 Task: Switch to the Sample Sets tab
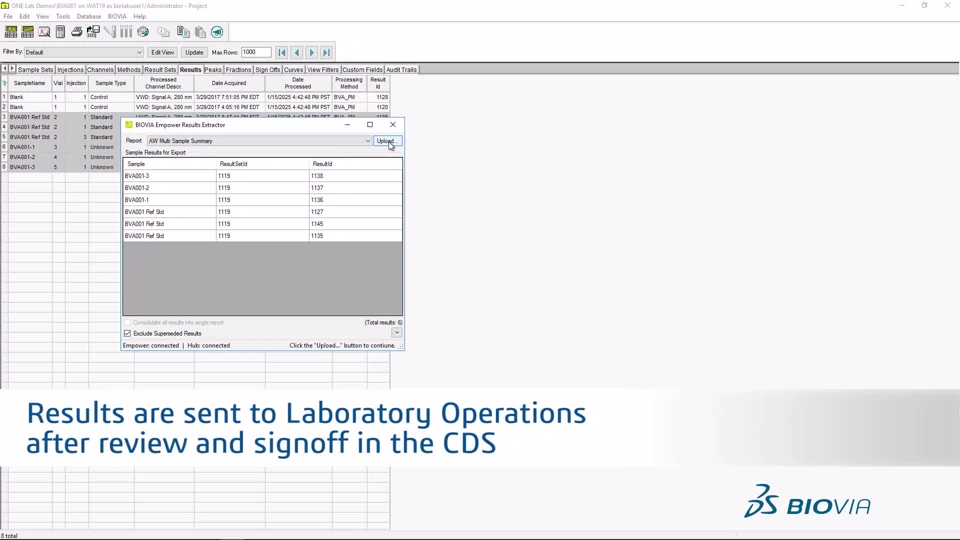36,70
